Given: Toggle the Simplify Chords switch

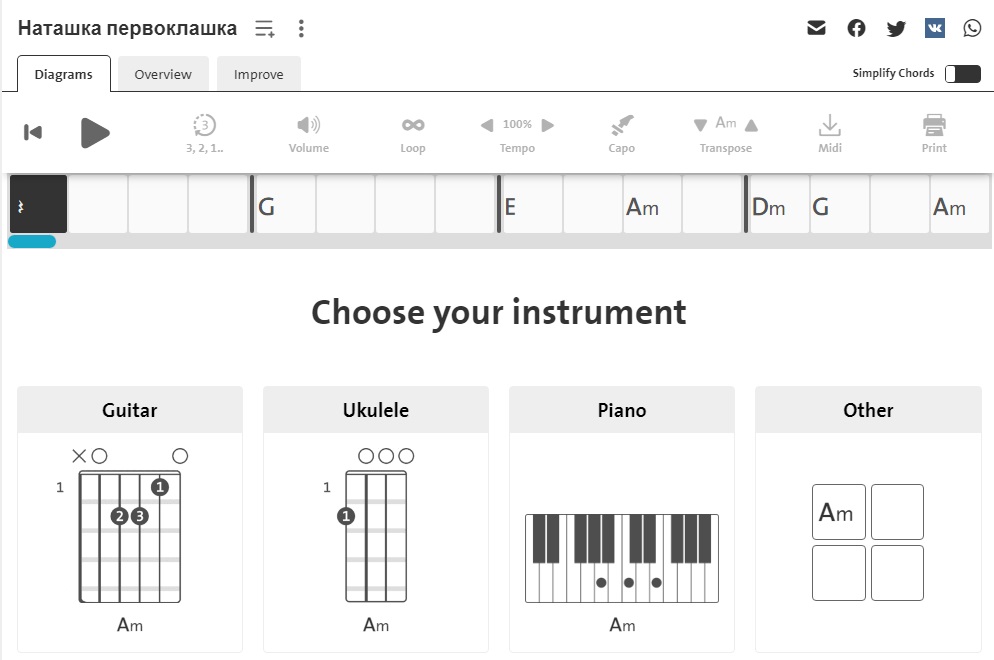Looking at the screenshot, I should tap(962, 74).
